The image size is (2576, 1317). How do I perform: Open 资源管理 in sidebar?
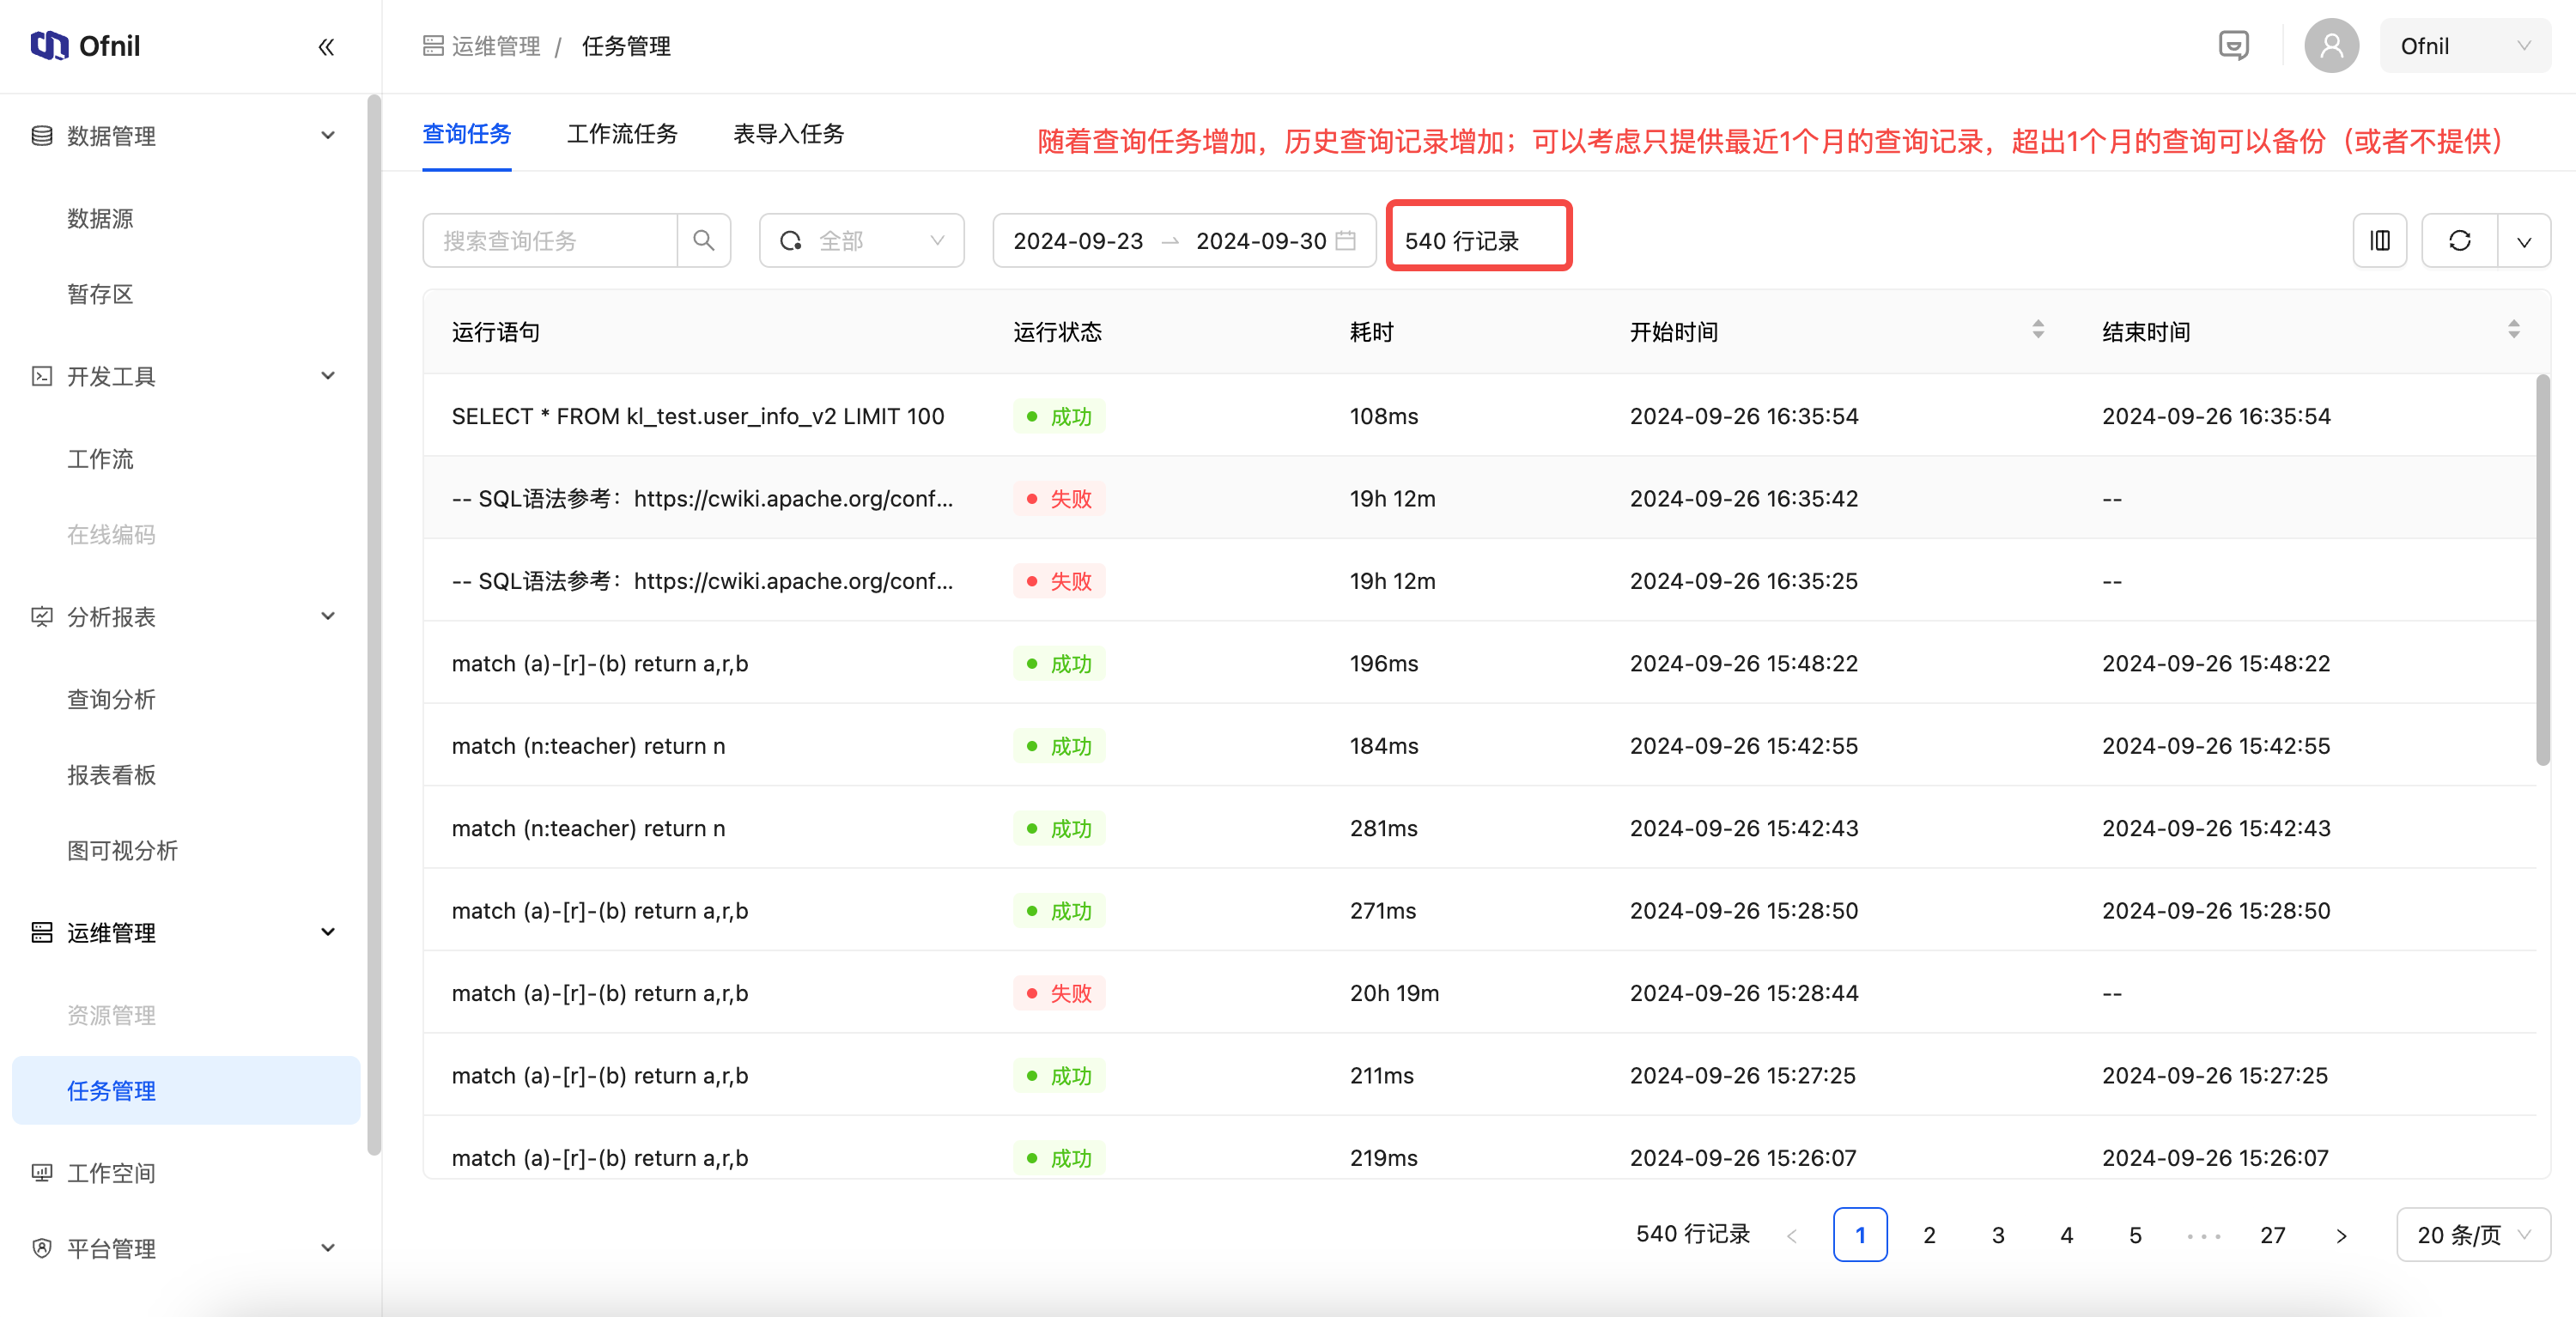111,1016
